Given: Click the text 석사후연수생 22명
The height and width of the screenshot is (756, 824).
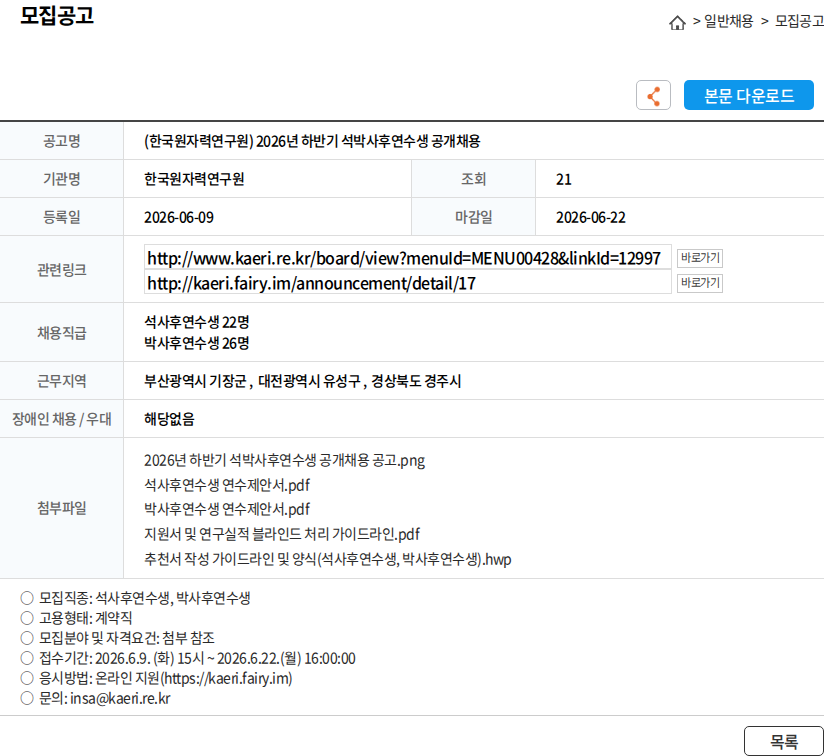Looking at the screenshot, I should [197, 322].
